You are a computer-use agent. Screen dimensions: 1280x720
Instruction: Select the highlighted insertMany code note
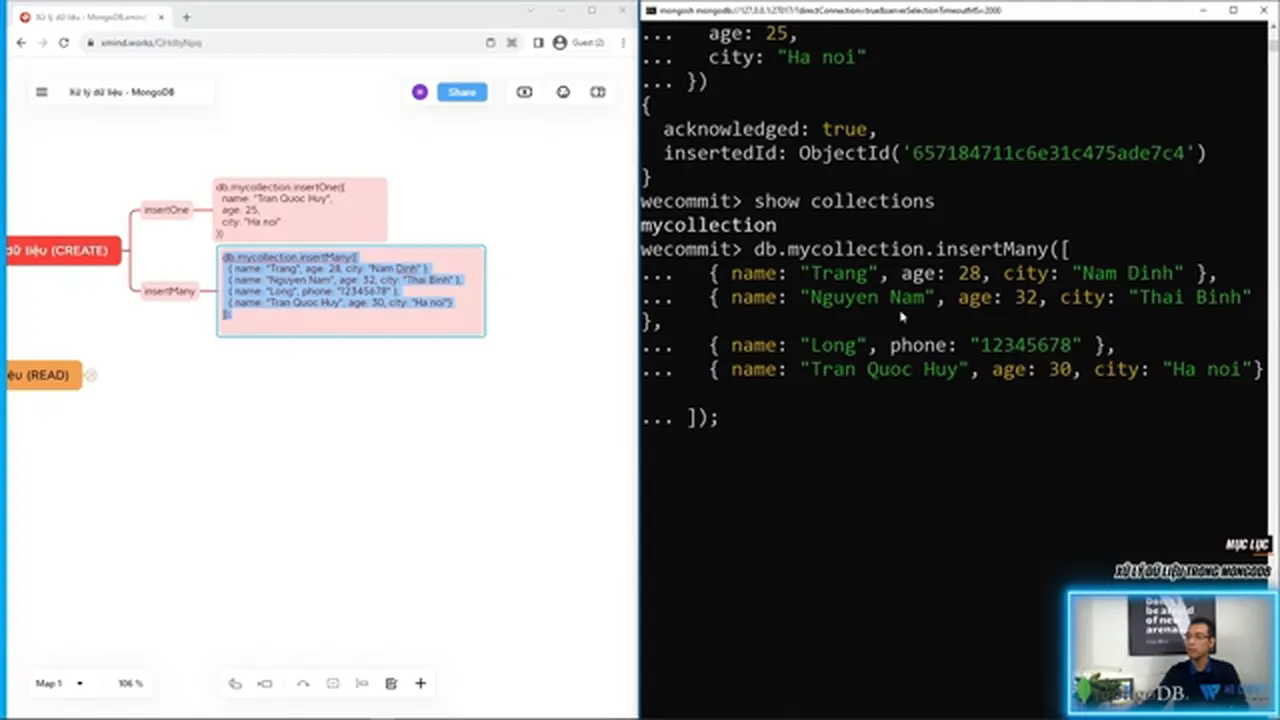(x=351, y=291)
